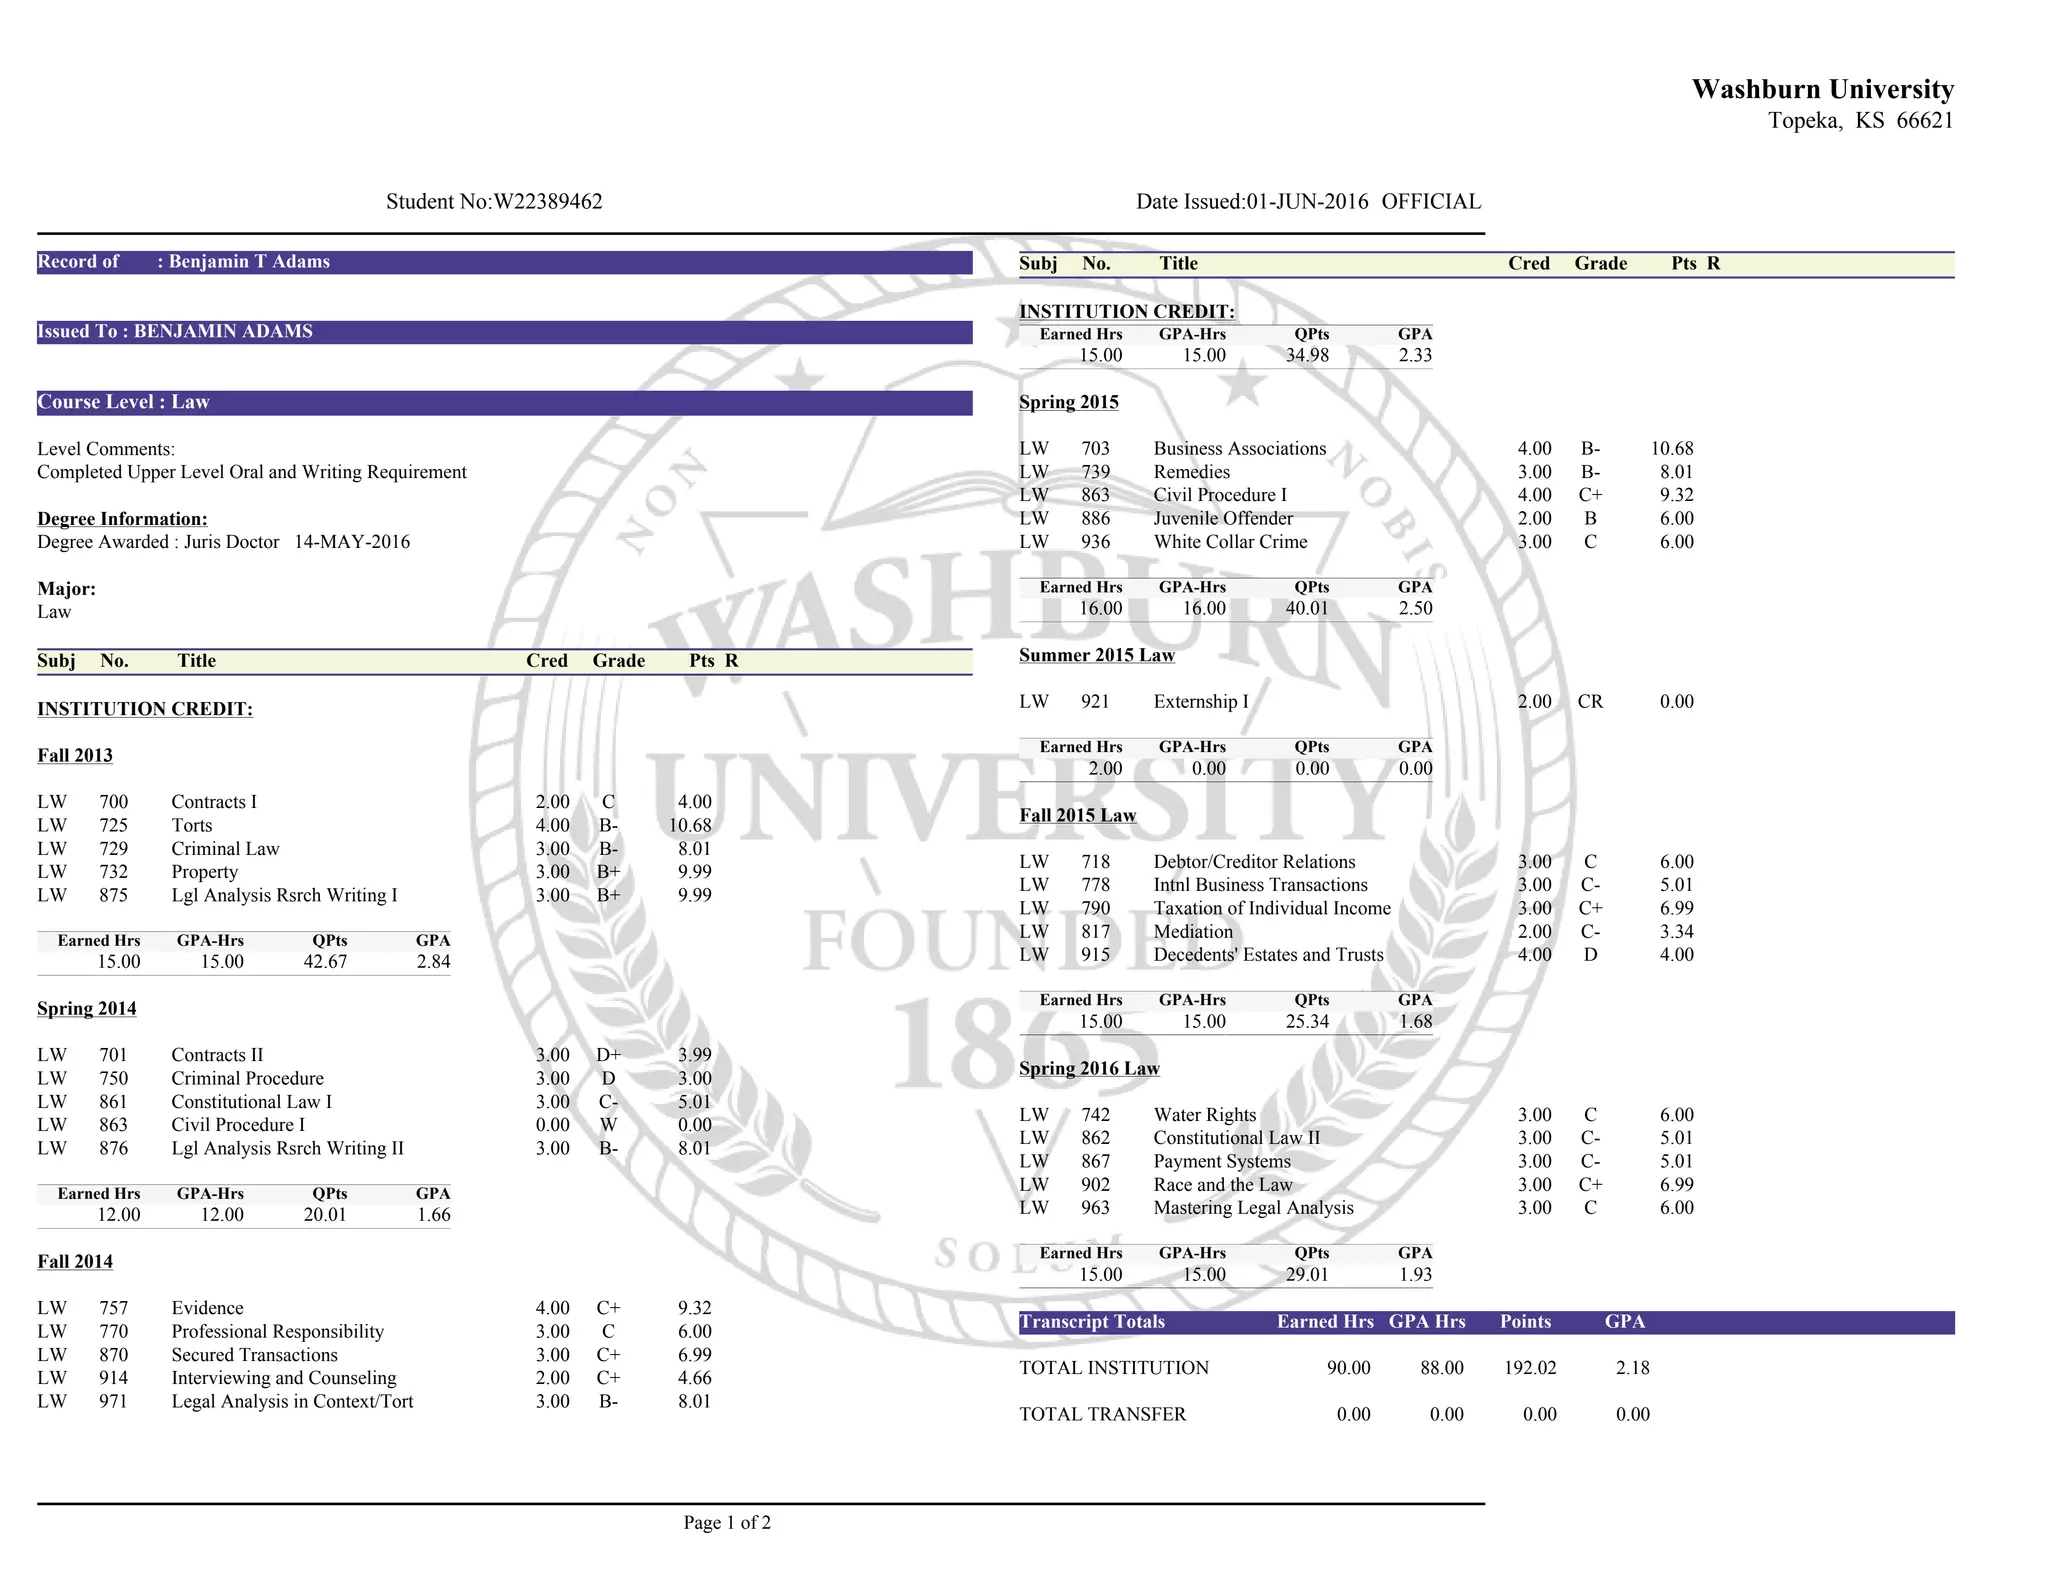
Task: Click the Degree Information heading
Action: [122, 519]
